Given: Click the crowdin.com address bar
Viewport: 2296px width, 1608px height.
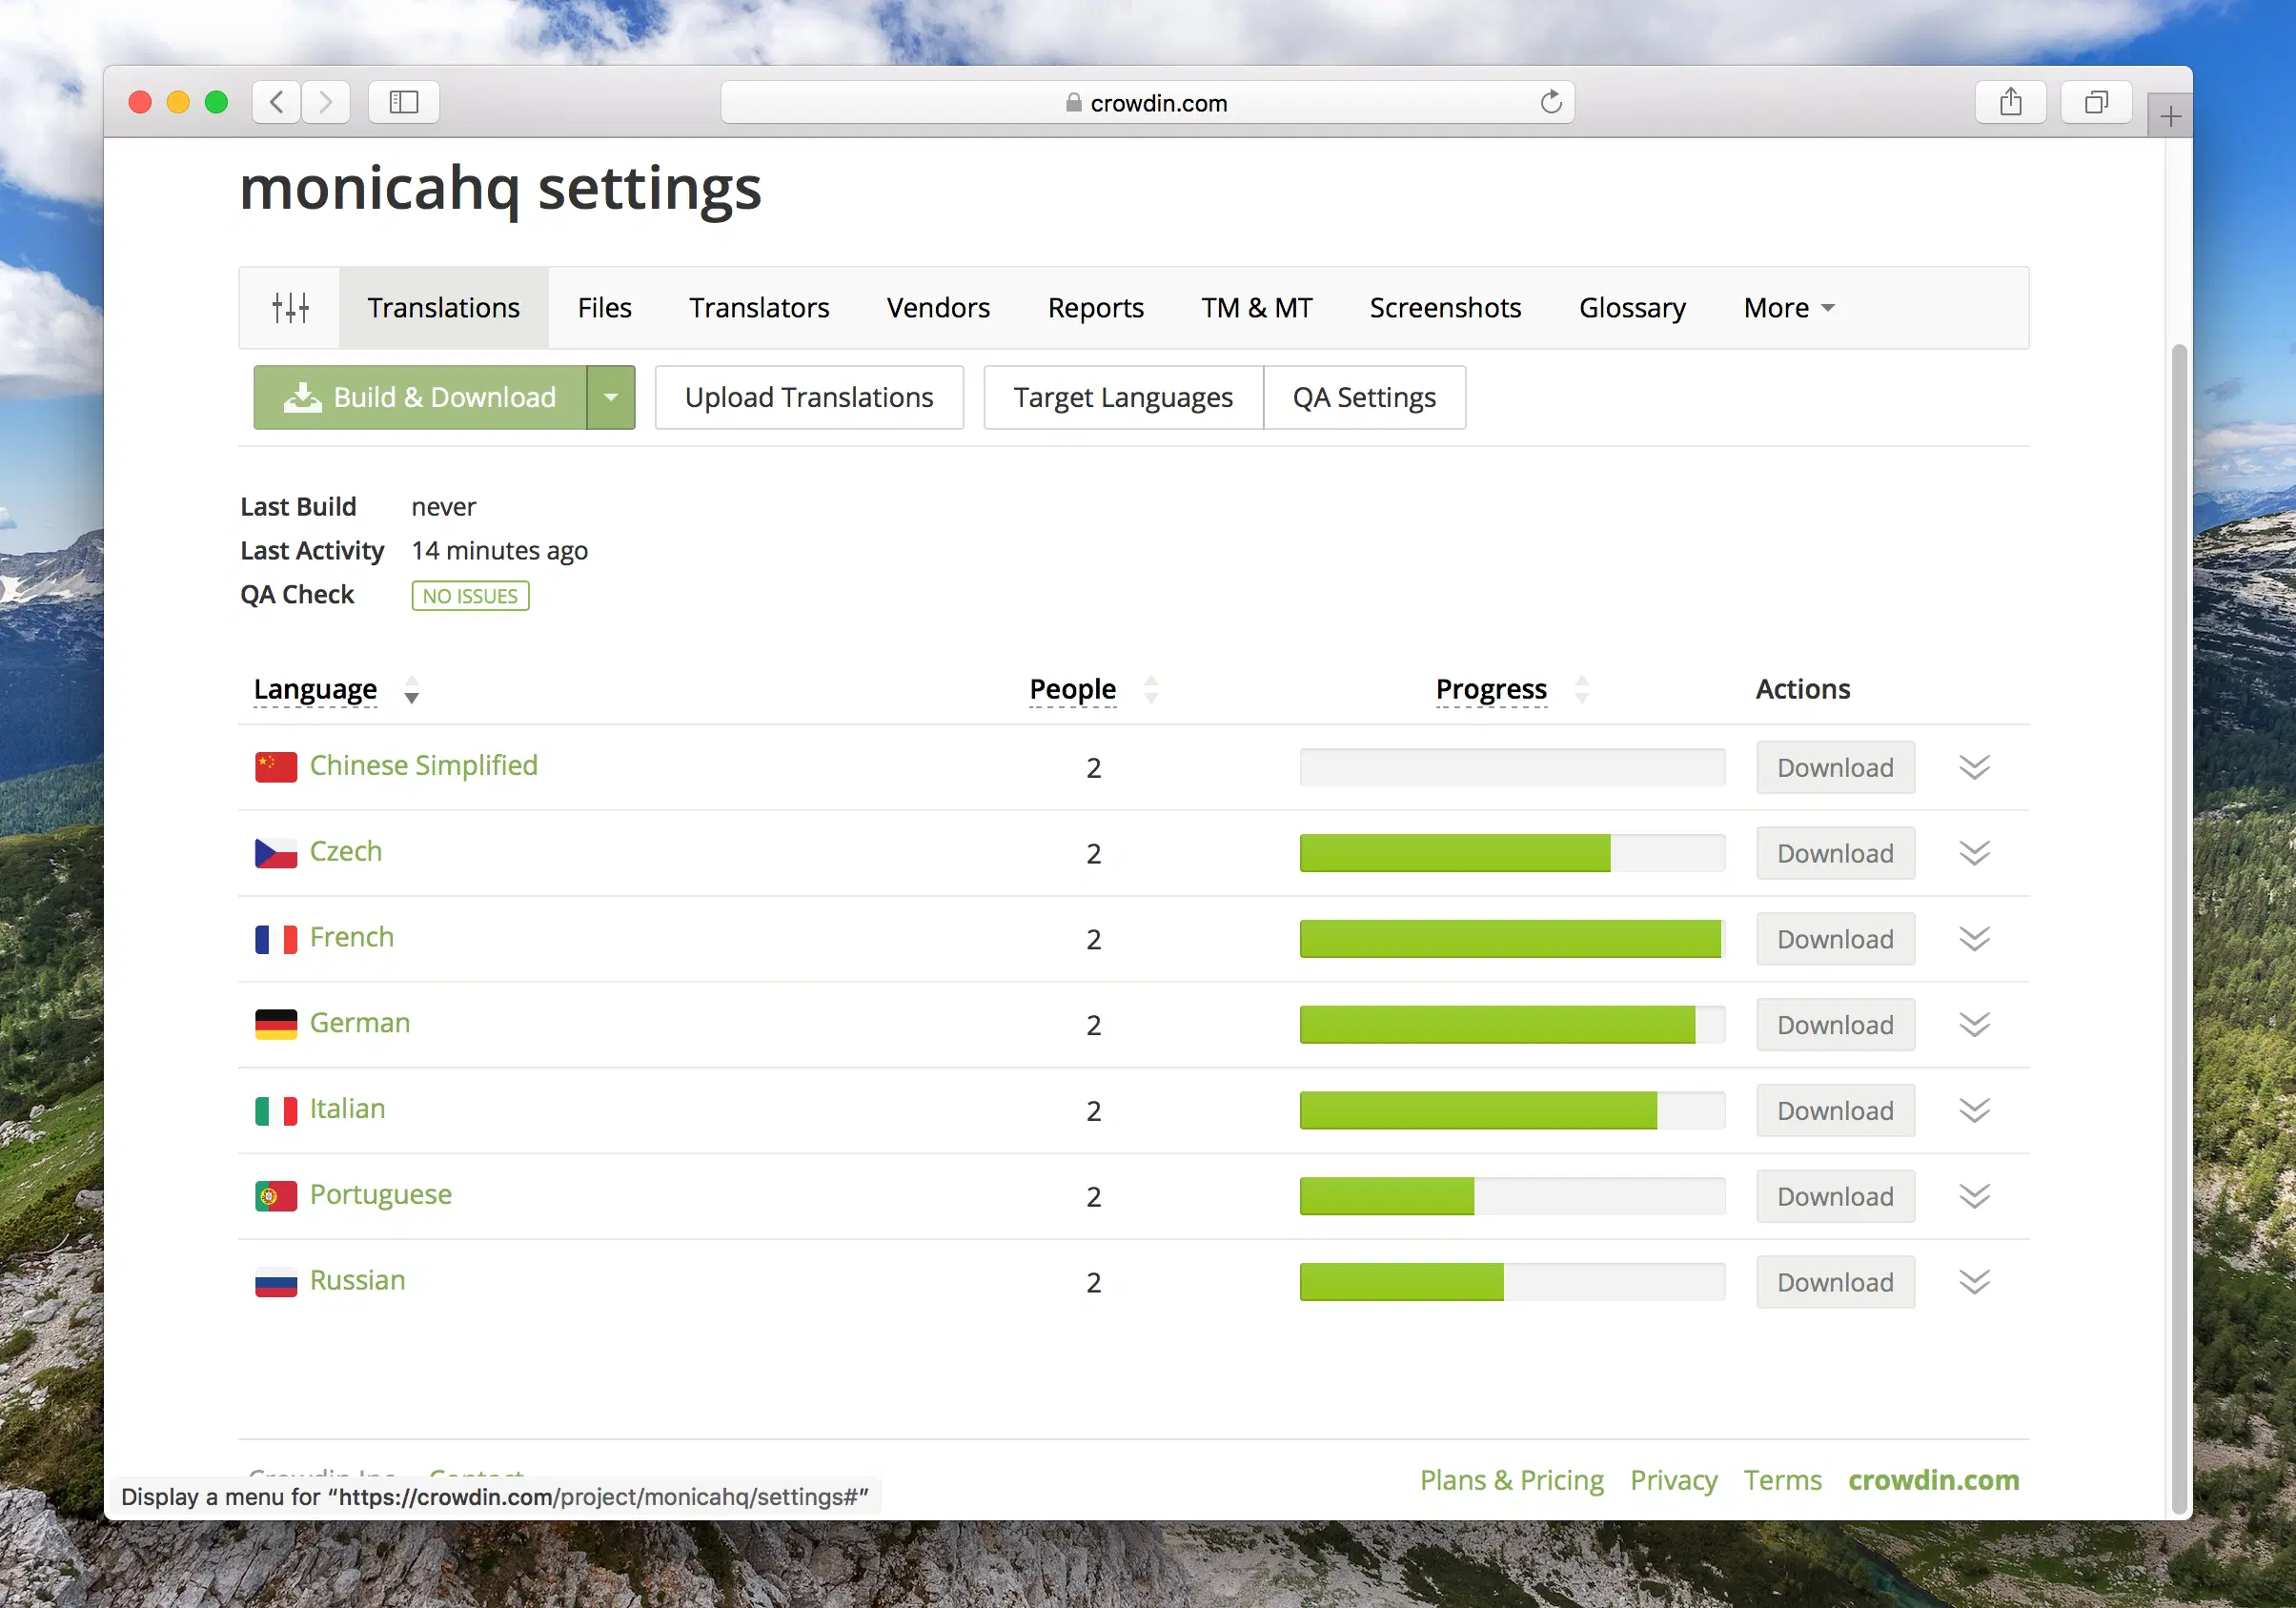Looking at the screenshot, I should [x=1147, y=103].
